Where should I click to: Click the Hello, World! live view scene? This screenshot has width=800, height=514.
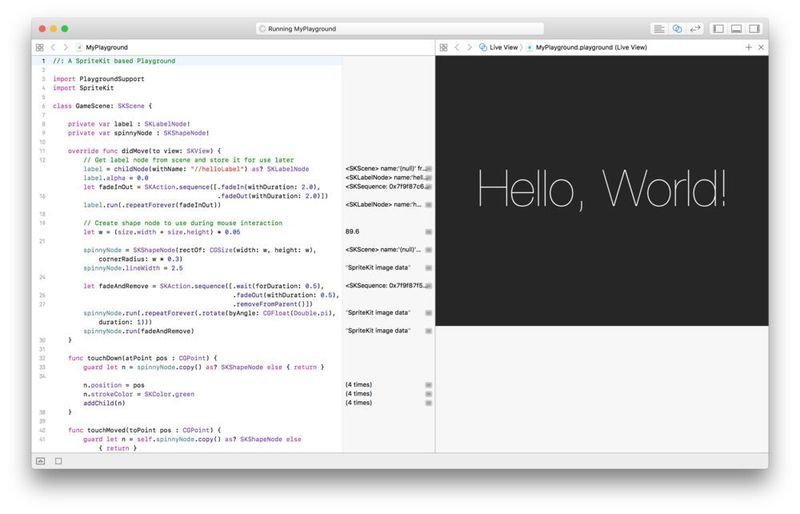click(602, 190)
